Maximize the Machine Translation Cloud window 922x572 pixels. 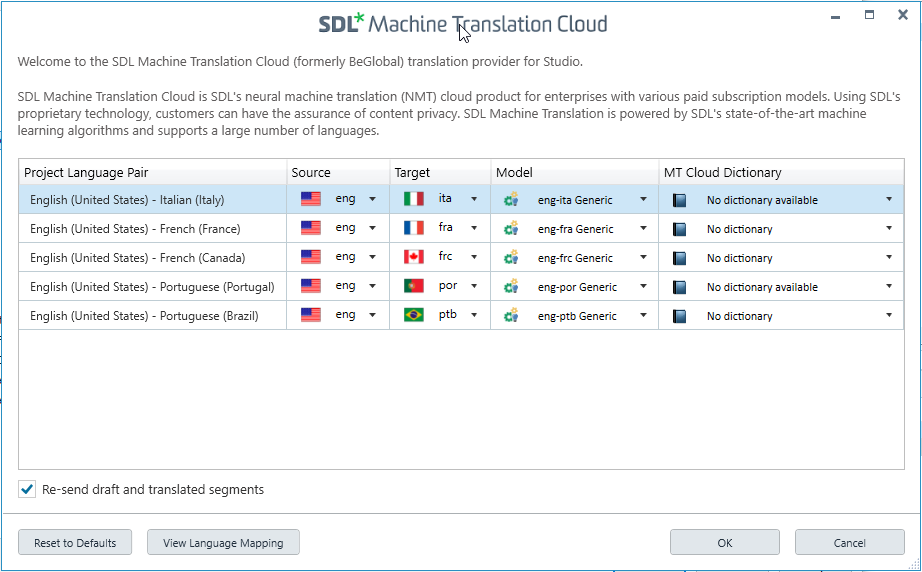pos(869,15)
